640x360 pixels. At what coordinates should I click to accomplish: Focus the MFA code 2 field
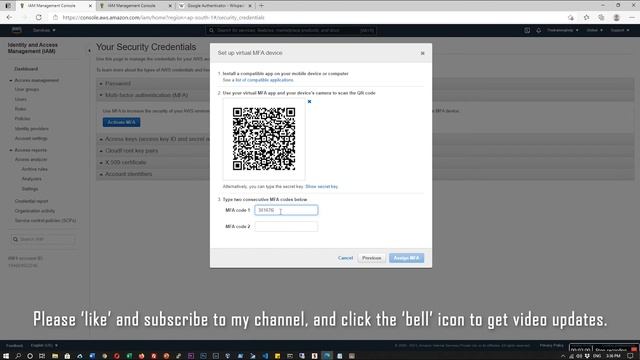pos(286,227)
